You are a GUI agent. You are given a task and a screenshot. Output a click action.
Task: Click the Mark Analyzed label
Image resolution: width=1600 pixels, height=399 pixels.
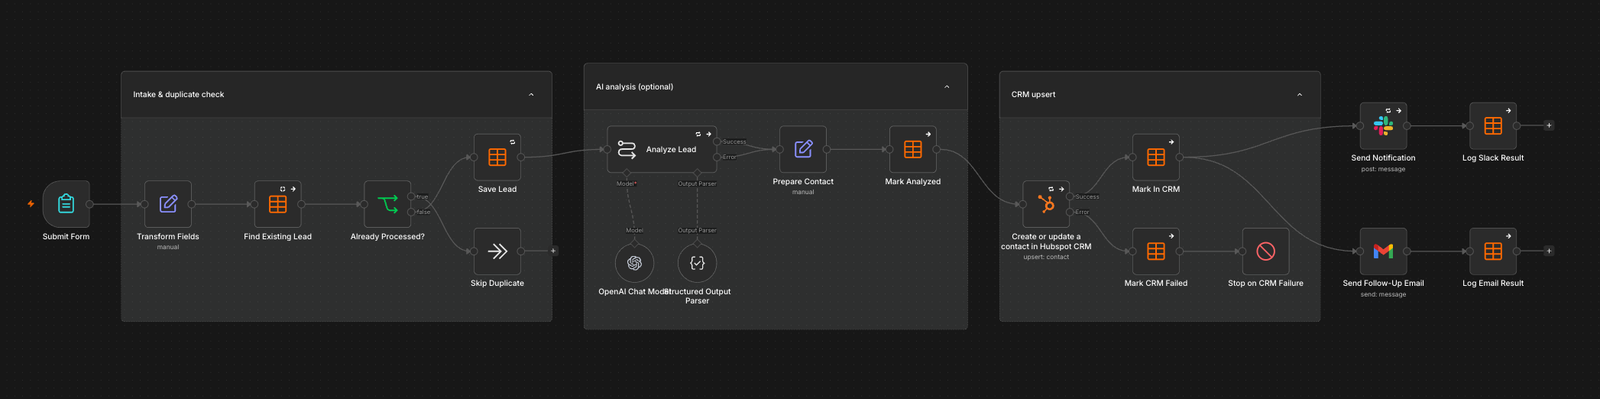click(x=913, y=182)
